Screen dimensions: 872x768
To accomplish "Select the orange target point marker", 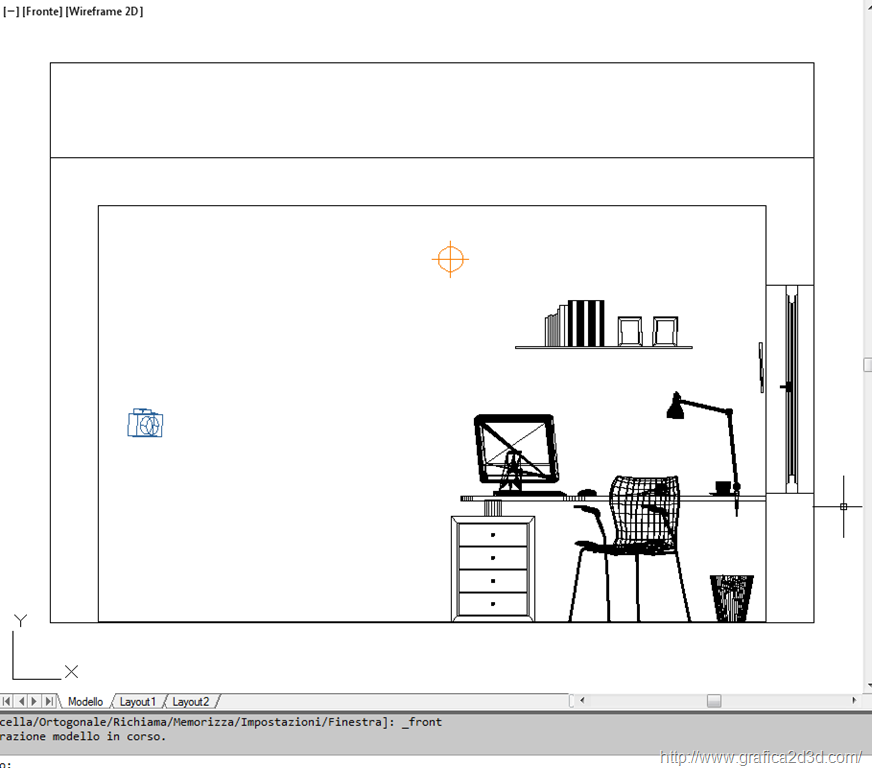I will pos(450,259).
